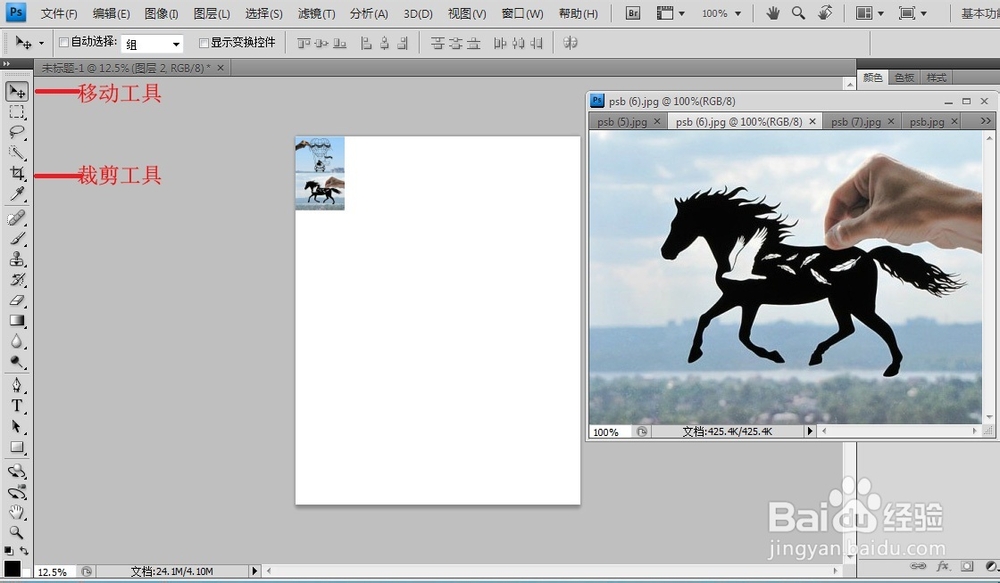Select the 3D Orbit camera tool
Screen dimensions: 1000x583
pyautogui.click(x=17, y=492)
